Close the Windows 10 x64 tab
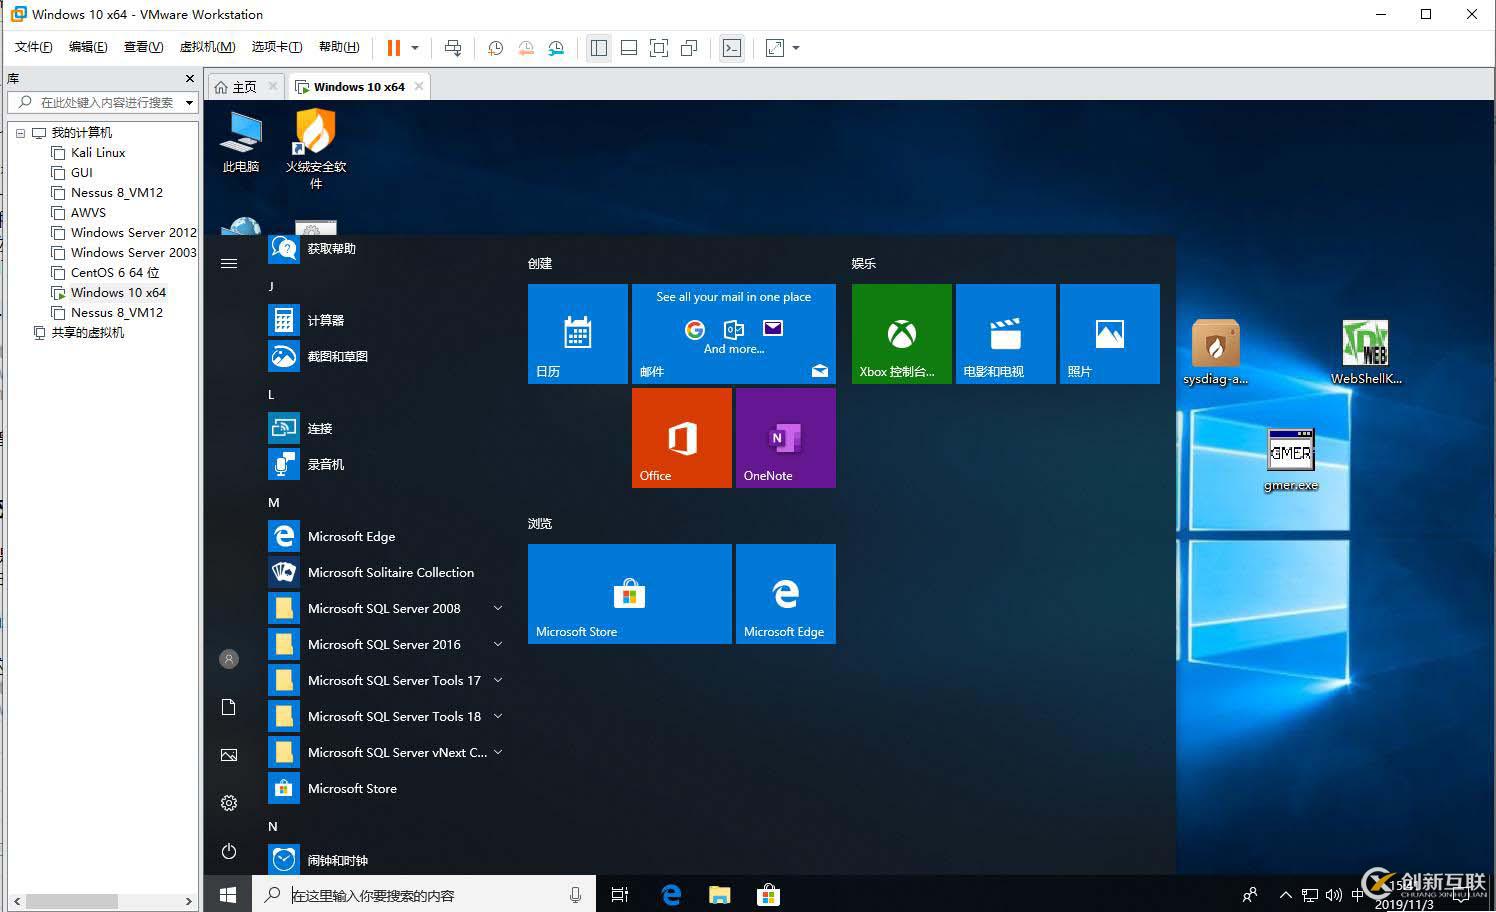The height and width of the screenshot is (912, 1496). [x=419, y=86]
